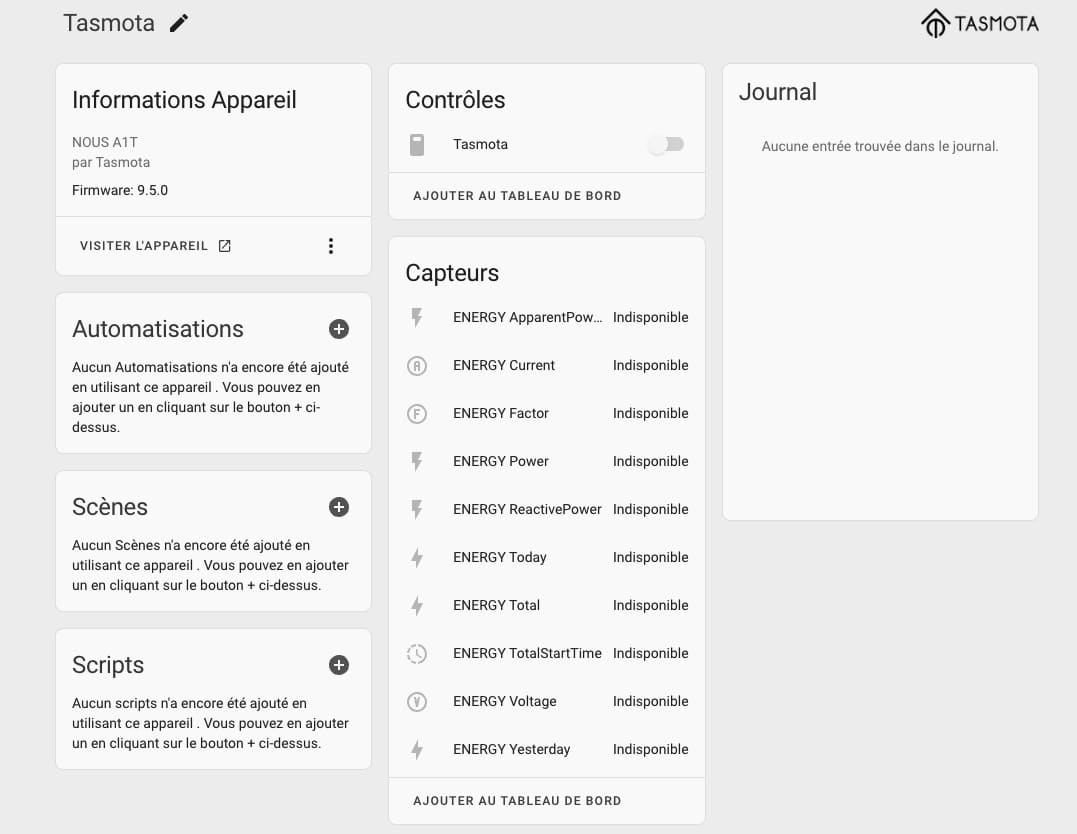Click Indisponible value for ENERGY Voltage
This screenshot has width=1077, height=834.
(x=650, y=701)
